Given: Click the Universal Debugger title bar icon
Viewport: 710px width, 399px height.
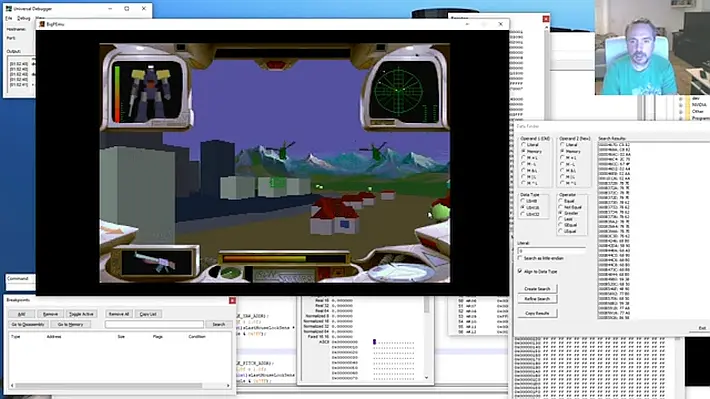Looking at the screenshot, I should pos(9,9).
